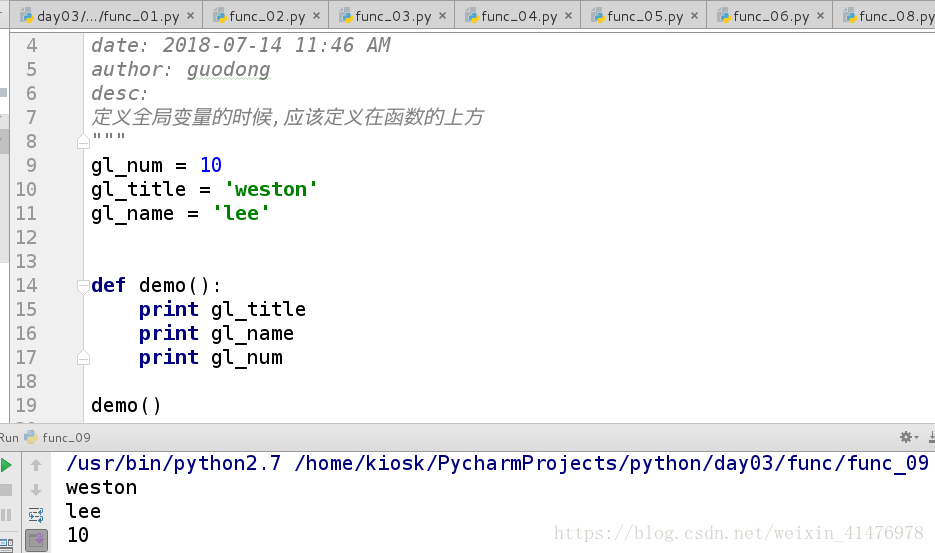This screenshot has width=935, height=553.
Task: Click the demo() call on line 19
Action: tap(126, 406)
